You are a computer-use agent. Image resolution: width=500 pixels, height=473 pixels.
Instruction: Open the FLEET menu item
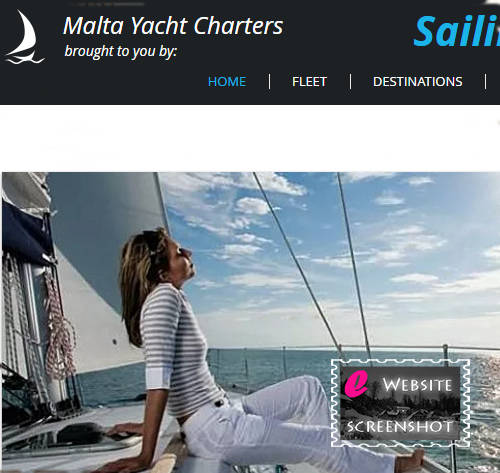tap(309, 82)
